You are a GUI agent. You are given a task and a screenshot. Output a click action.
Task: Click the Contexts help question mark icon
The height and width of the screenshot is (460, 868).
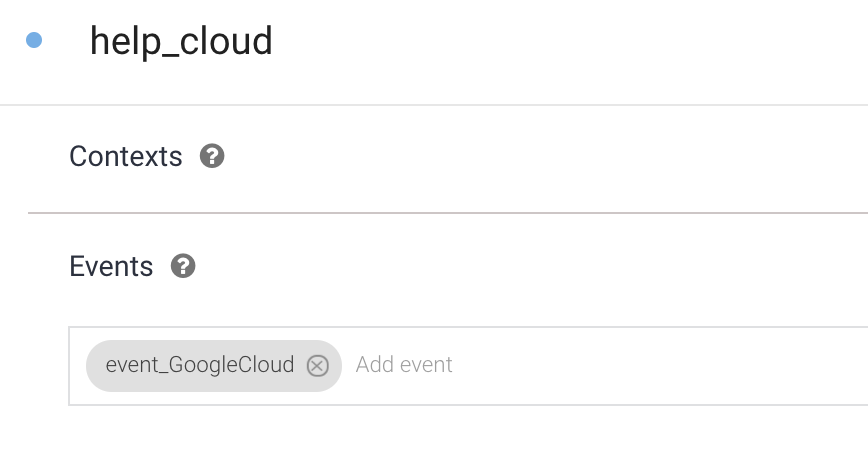(212, 157)
